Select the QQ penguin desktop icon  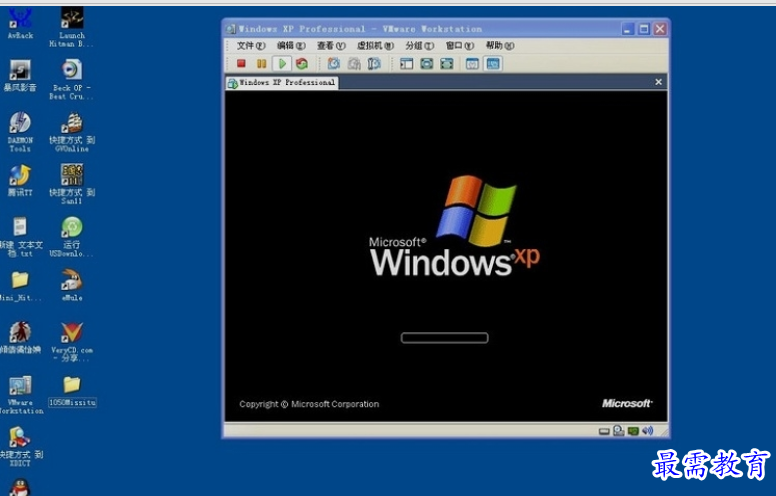pyautogui.click(x=20, y=487)
